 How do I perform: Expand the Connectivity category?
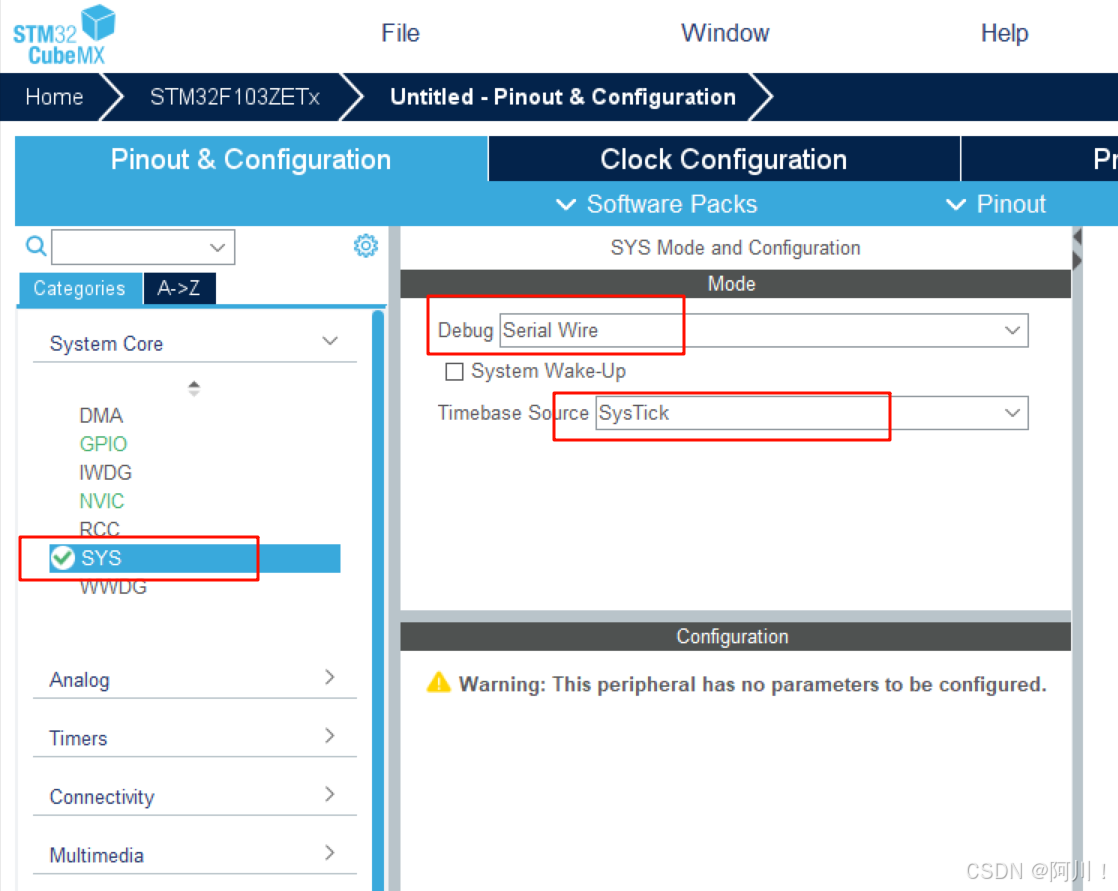[194, 795]
